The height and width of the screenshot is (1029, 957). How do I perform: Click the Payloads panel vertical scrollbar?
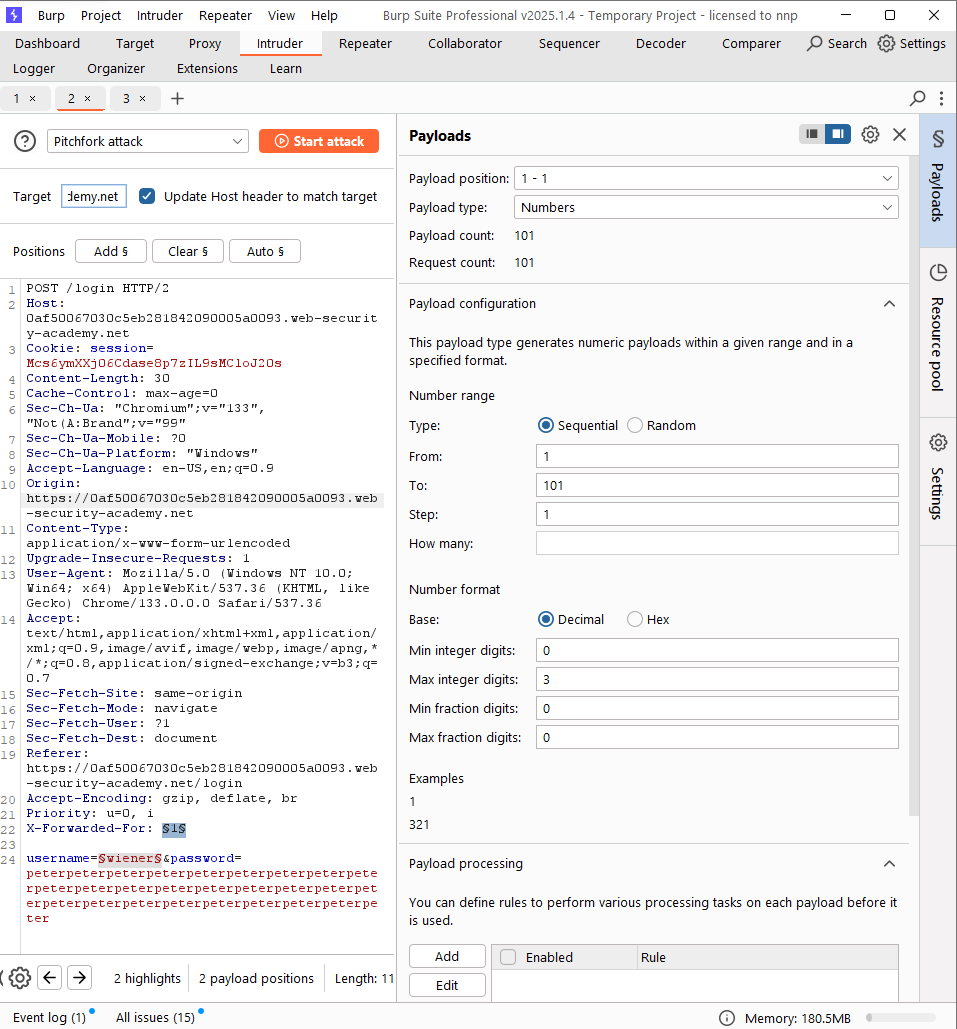[x=914, y=486]
